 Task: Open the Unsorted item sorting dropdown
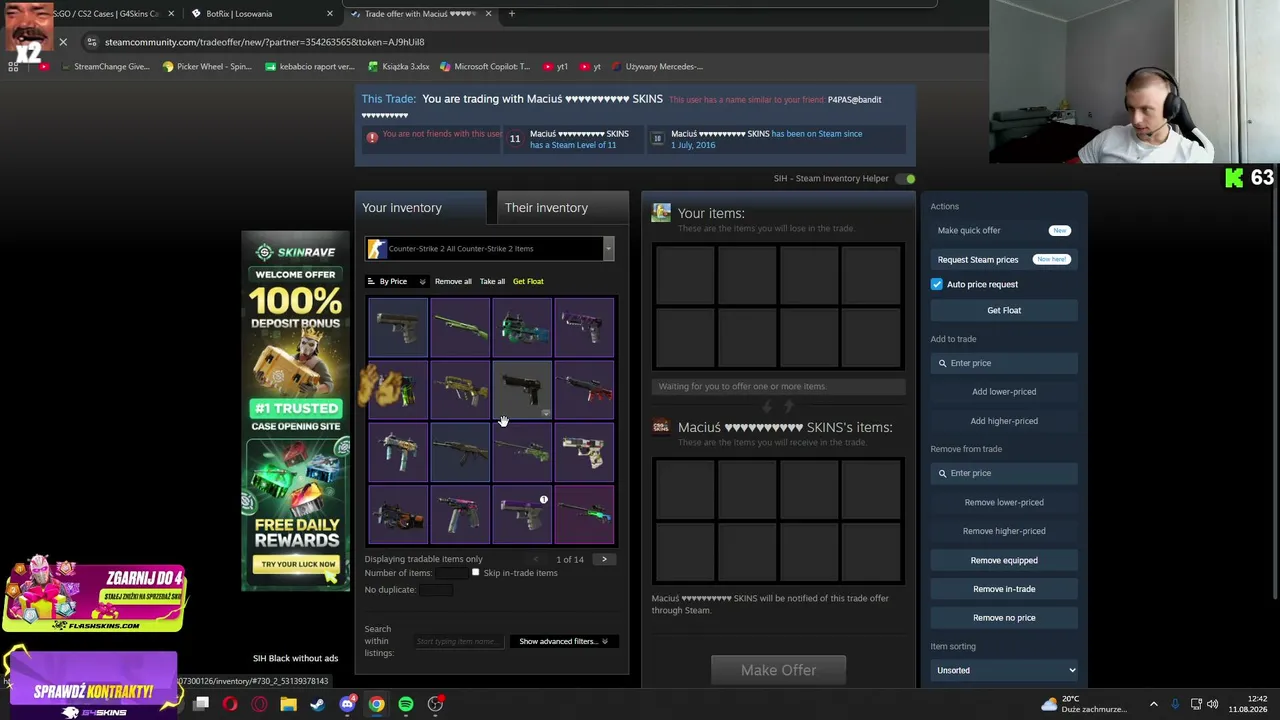(1004, 670)
